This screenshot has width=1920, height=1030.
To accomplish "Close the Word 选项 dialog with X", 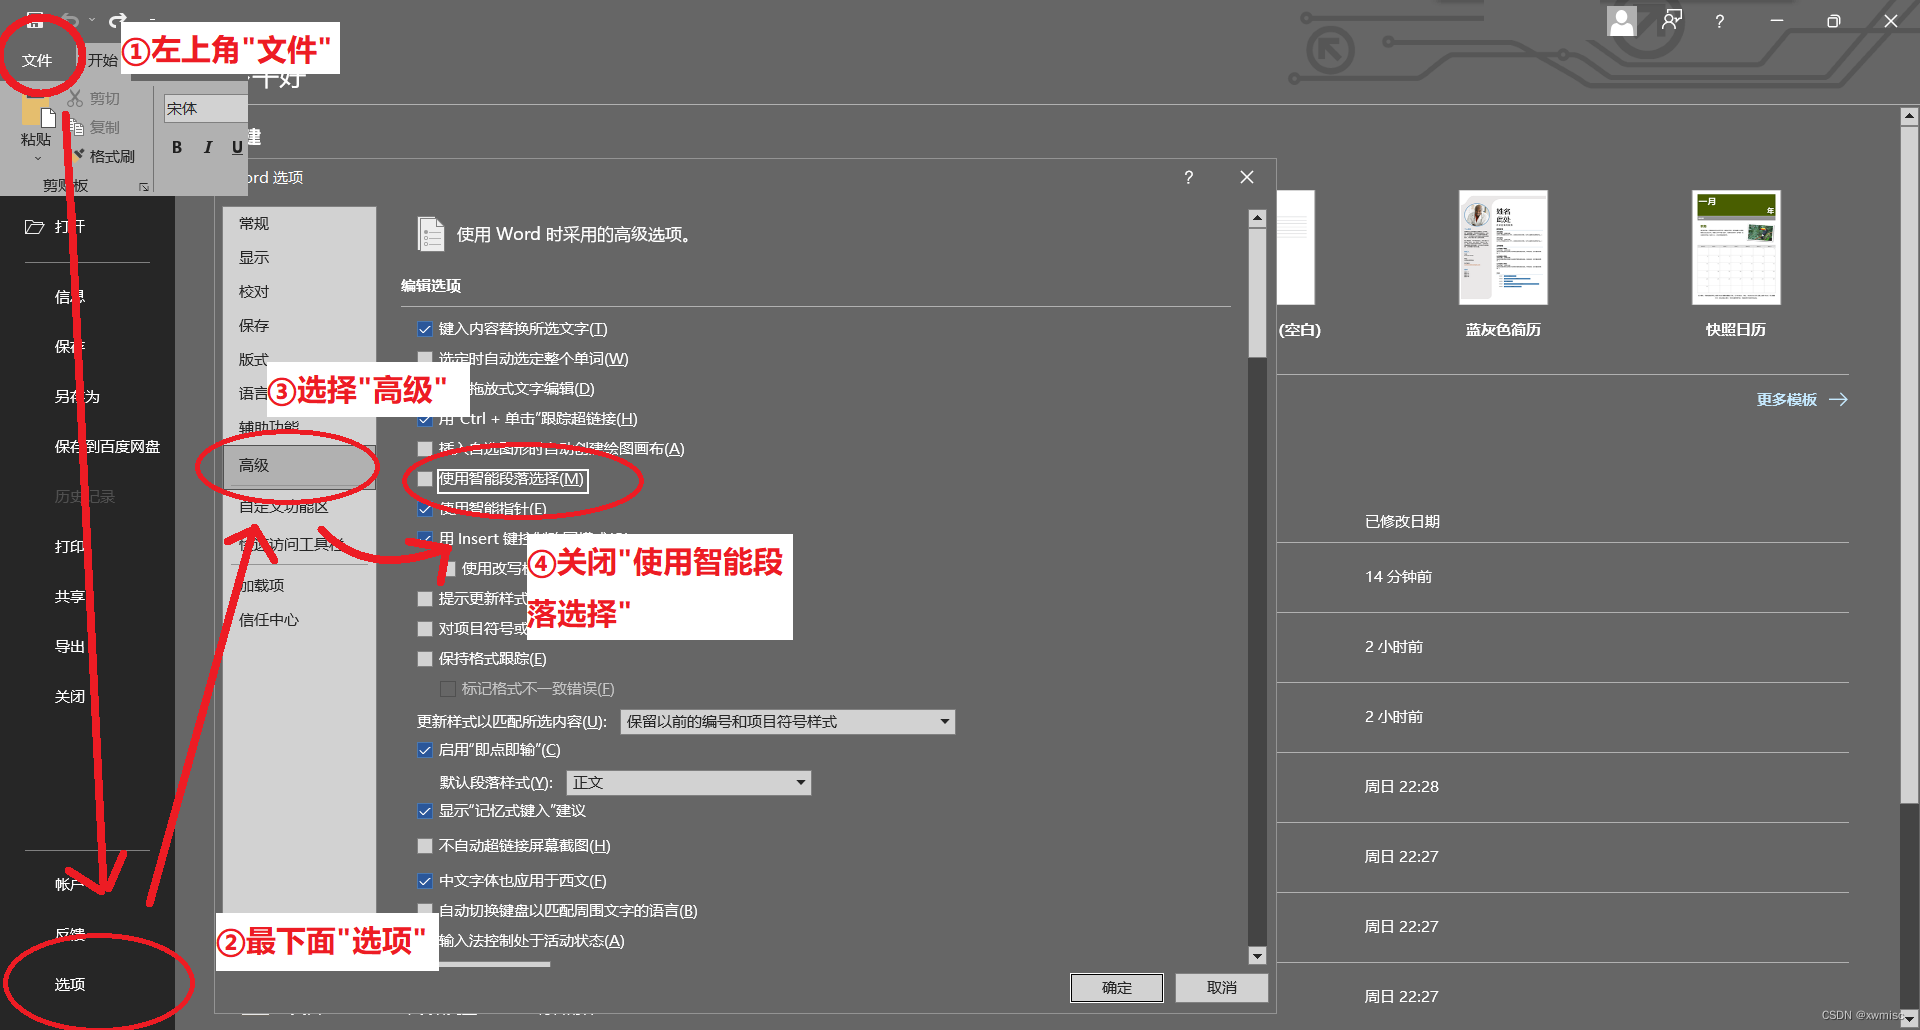I will (1246, 177).
